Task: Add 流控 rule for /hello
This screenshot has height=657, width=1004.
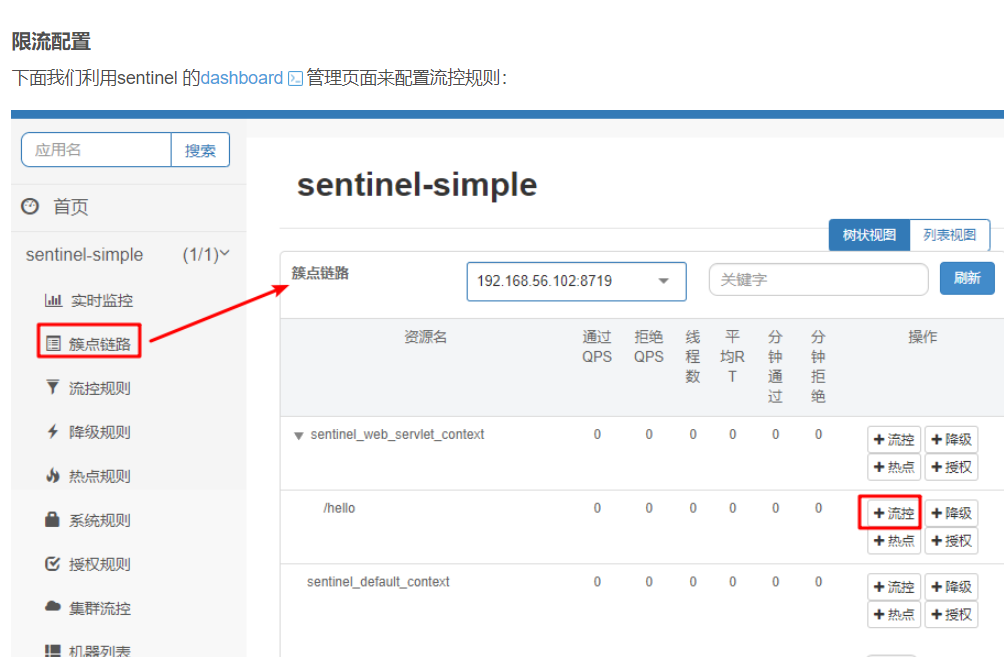Action: pyautogui.click(x=895, y=513)
